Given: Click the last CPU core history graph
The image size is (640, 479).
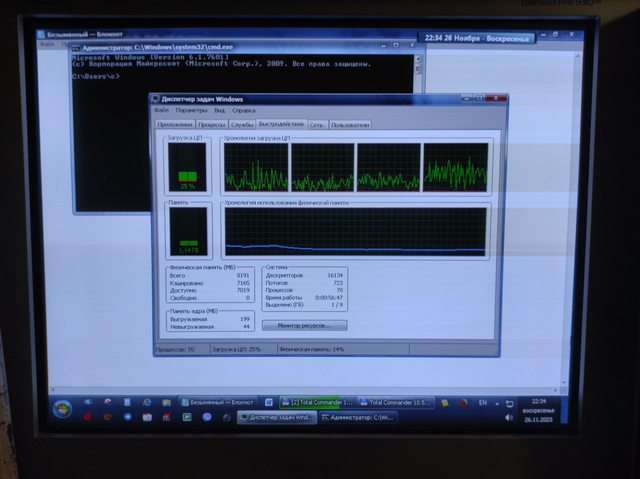Looking at the screenshot, I should click(x=456, y=167).
